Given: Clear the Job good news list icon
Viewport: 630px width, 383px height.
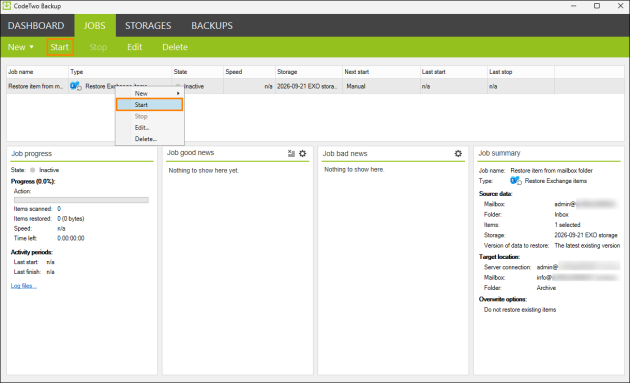Looking at the screenshot, I should pyautogui.click(x=291, y=153).
